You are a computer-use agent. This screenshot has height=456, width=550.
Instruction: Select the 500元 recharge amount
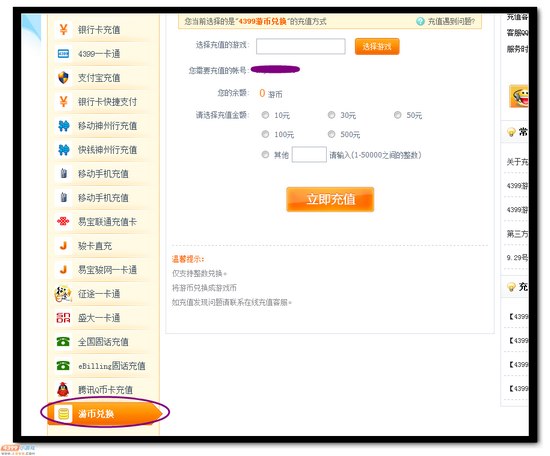[331, 134]
